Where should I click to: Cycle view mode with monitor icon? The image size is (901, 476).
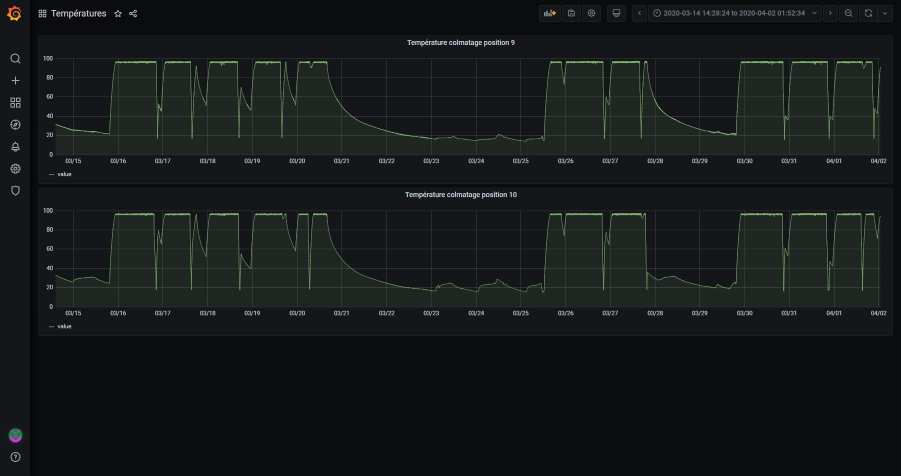pyautogui.click(x=617, y=13)
